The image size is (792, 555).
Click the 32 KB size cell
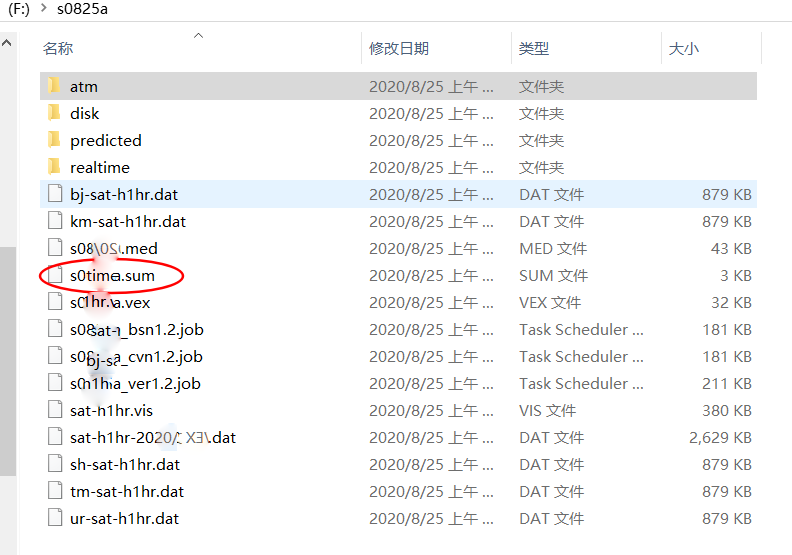point(731,302)
